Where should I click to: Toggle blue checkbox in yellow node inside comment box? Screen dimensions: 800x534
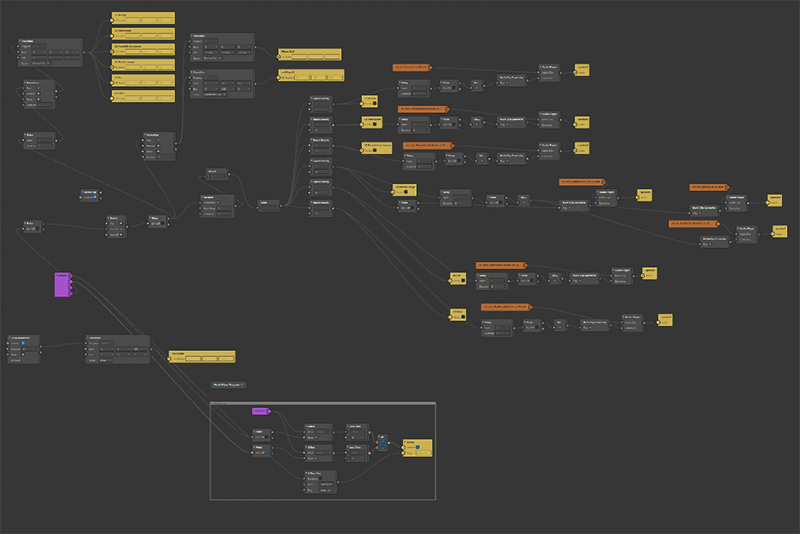(417, 447)
